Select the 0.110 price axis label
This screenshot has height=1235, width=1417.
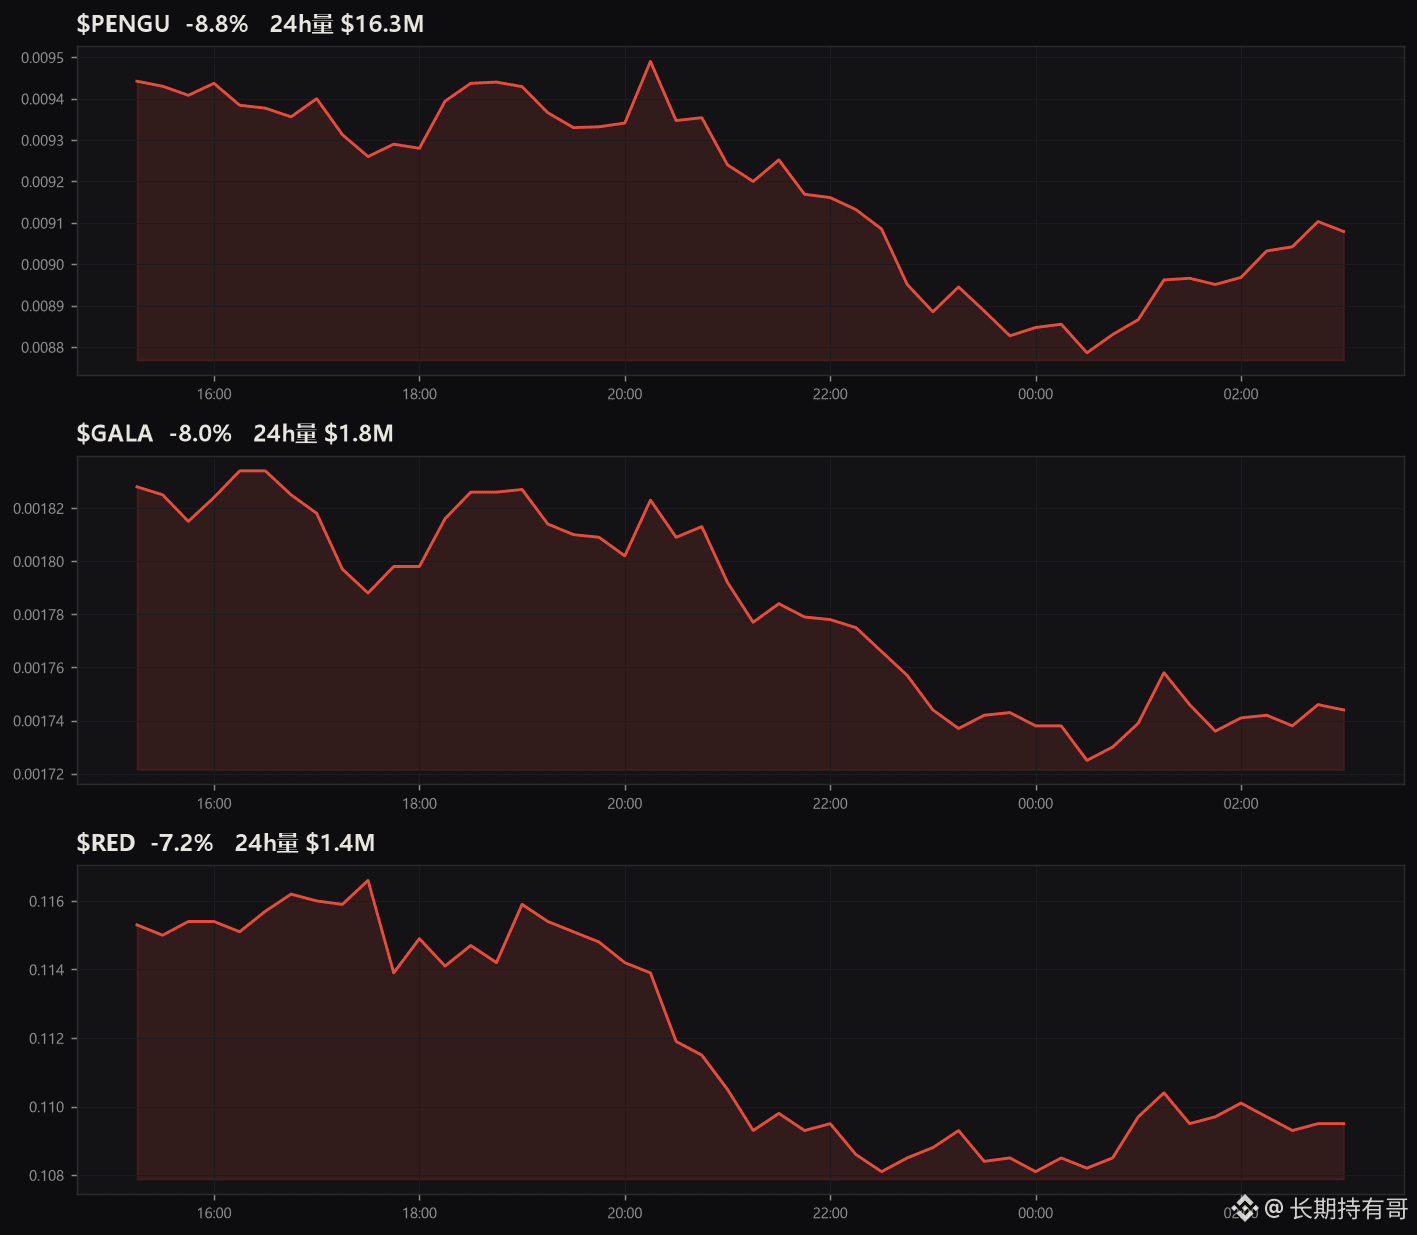46,1107
